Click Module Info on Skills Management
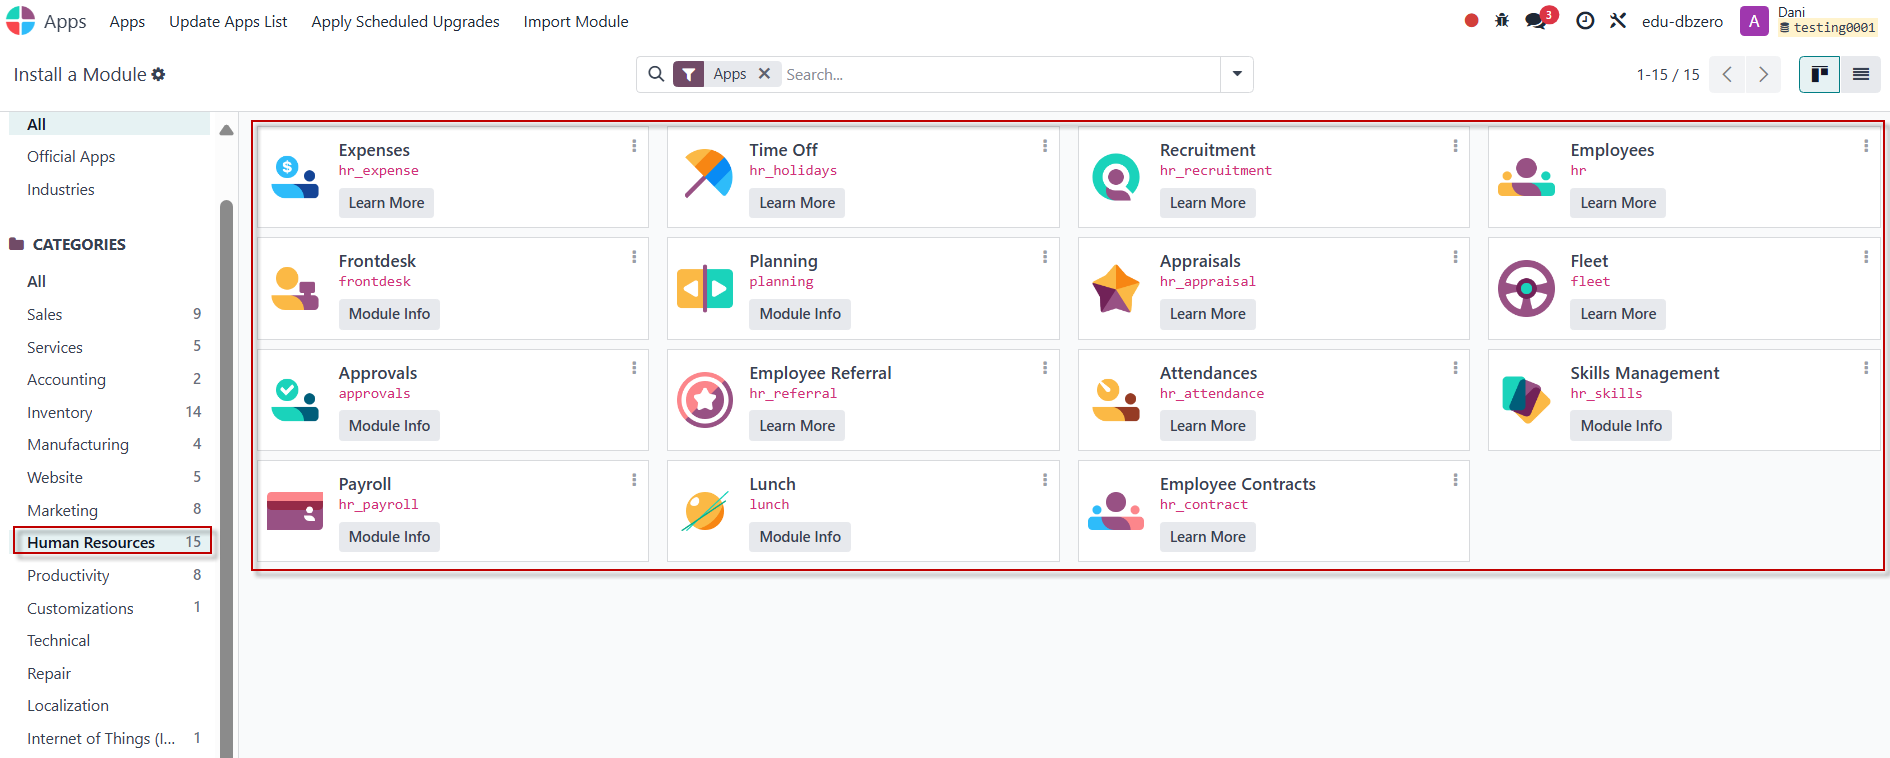The width and height of the screenshot is (1890, 758). [x=1621, y=426]
